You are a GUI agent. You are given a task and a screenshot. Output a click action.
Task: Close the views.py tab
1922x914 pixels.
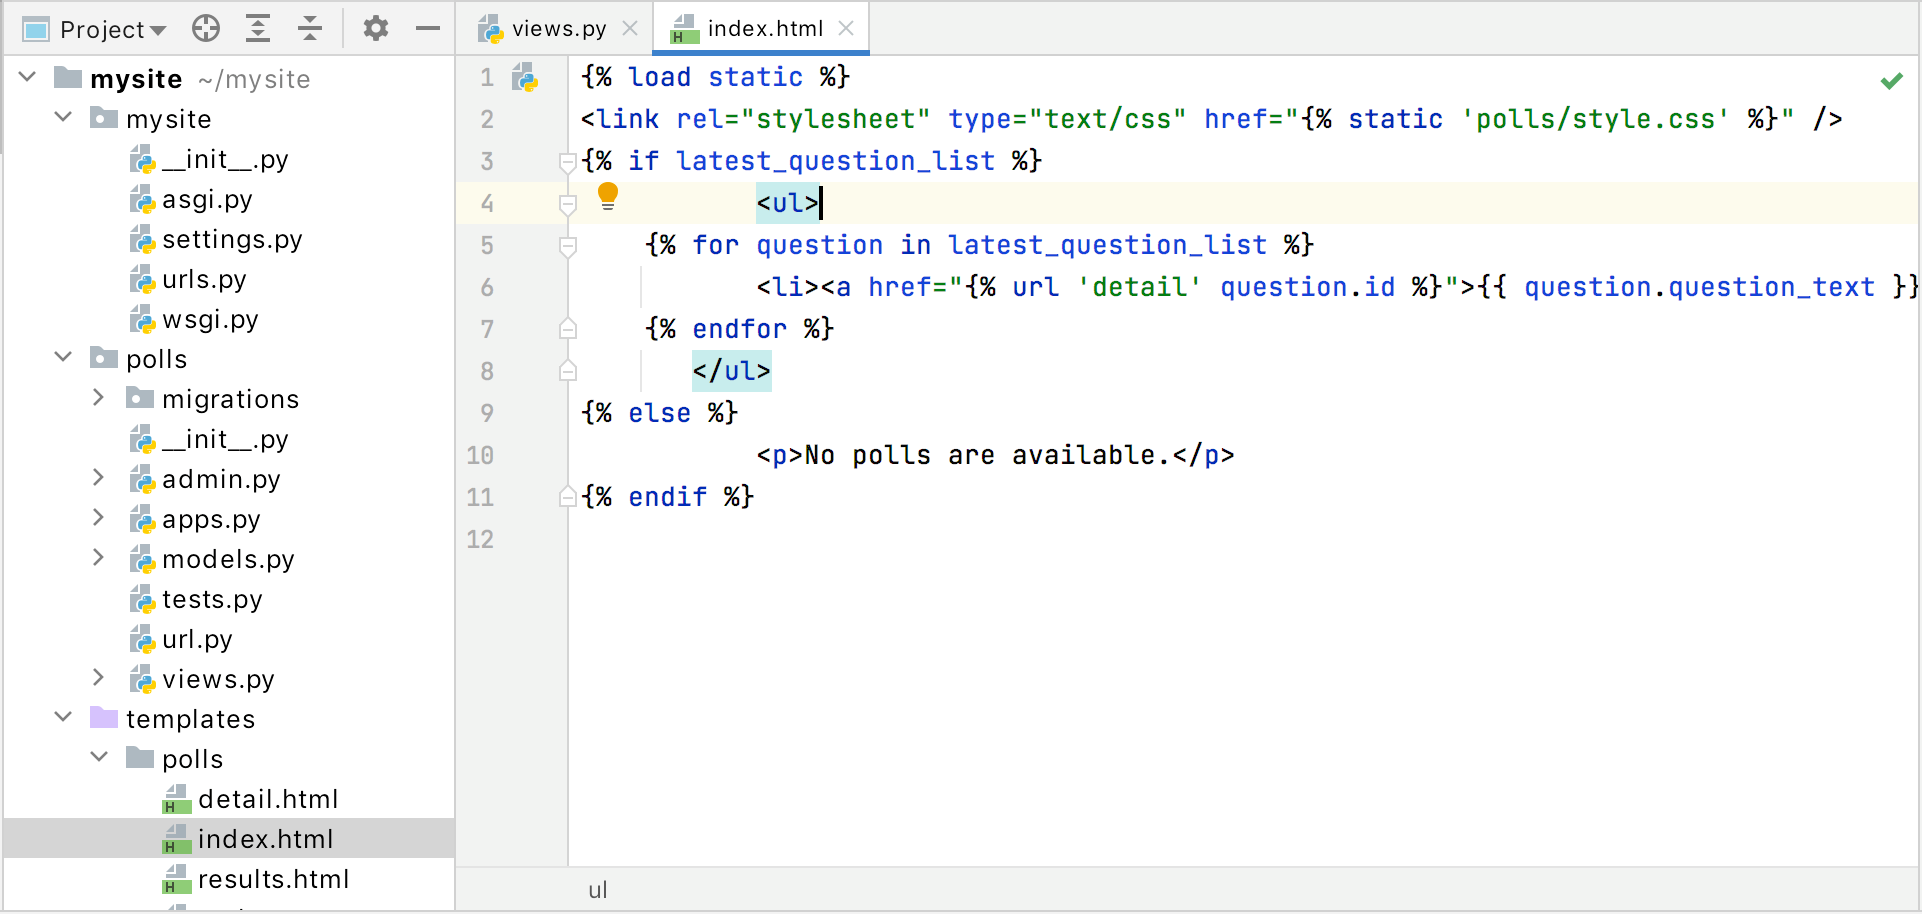click(x=631, y=29)
